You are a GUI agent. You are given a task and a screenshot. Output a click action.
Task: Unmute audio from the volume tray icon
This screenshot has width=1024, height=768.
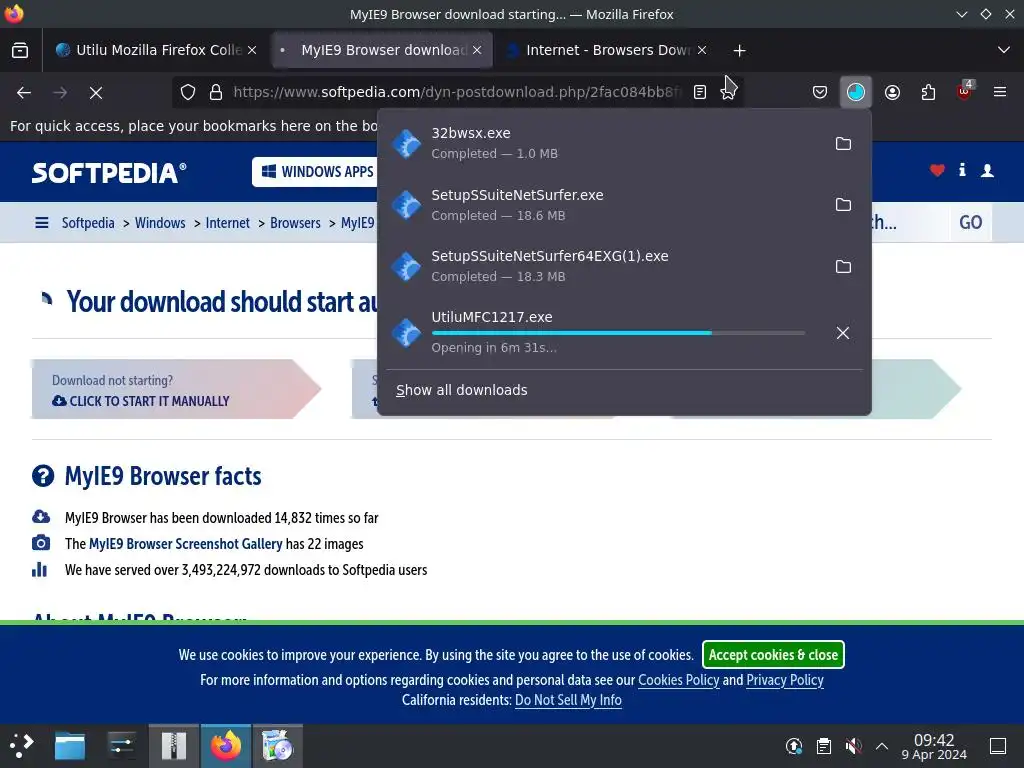point(853,746)
